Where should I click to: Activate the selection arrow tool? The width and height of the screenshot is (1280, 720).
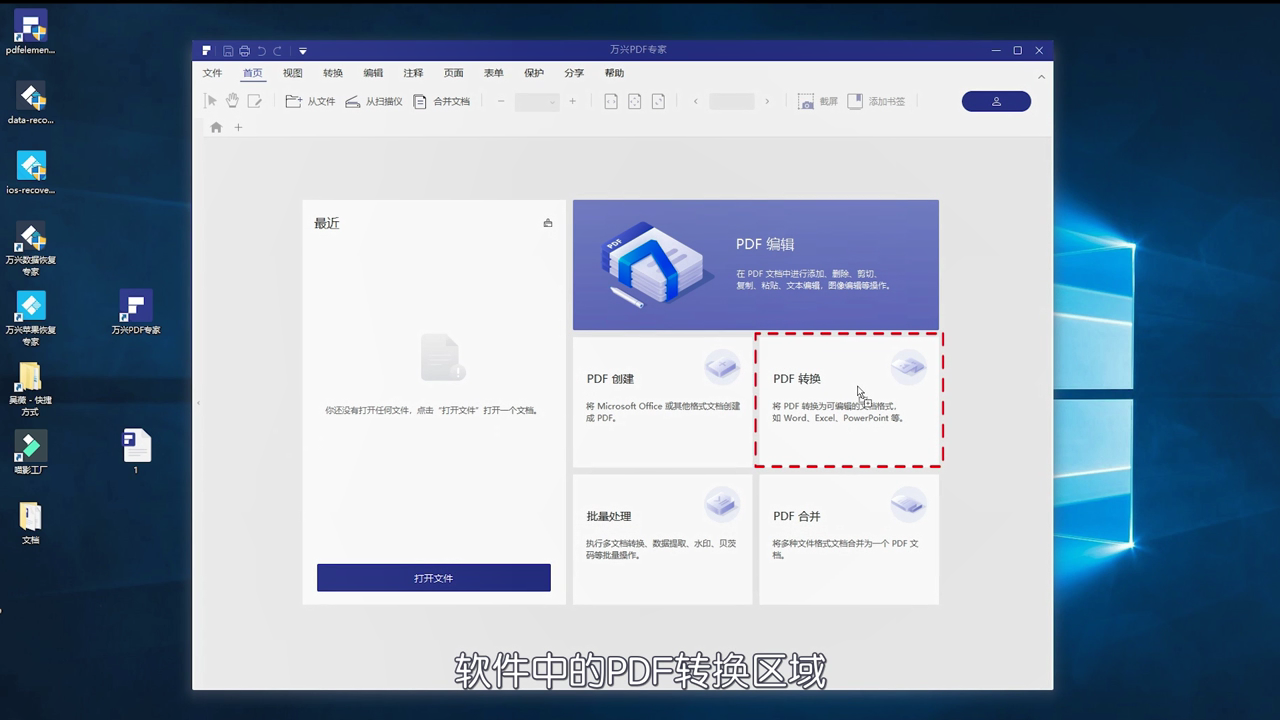[211, 100]
